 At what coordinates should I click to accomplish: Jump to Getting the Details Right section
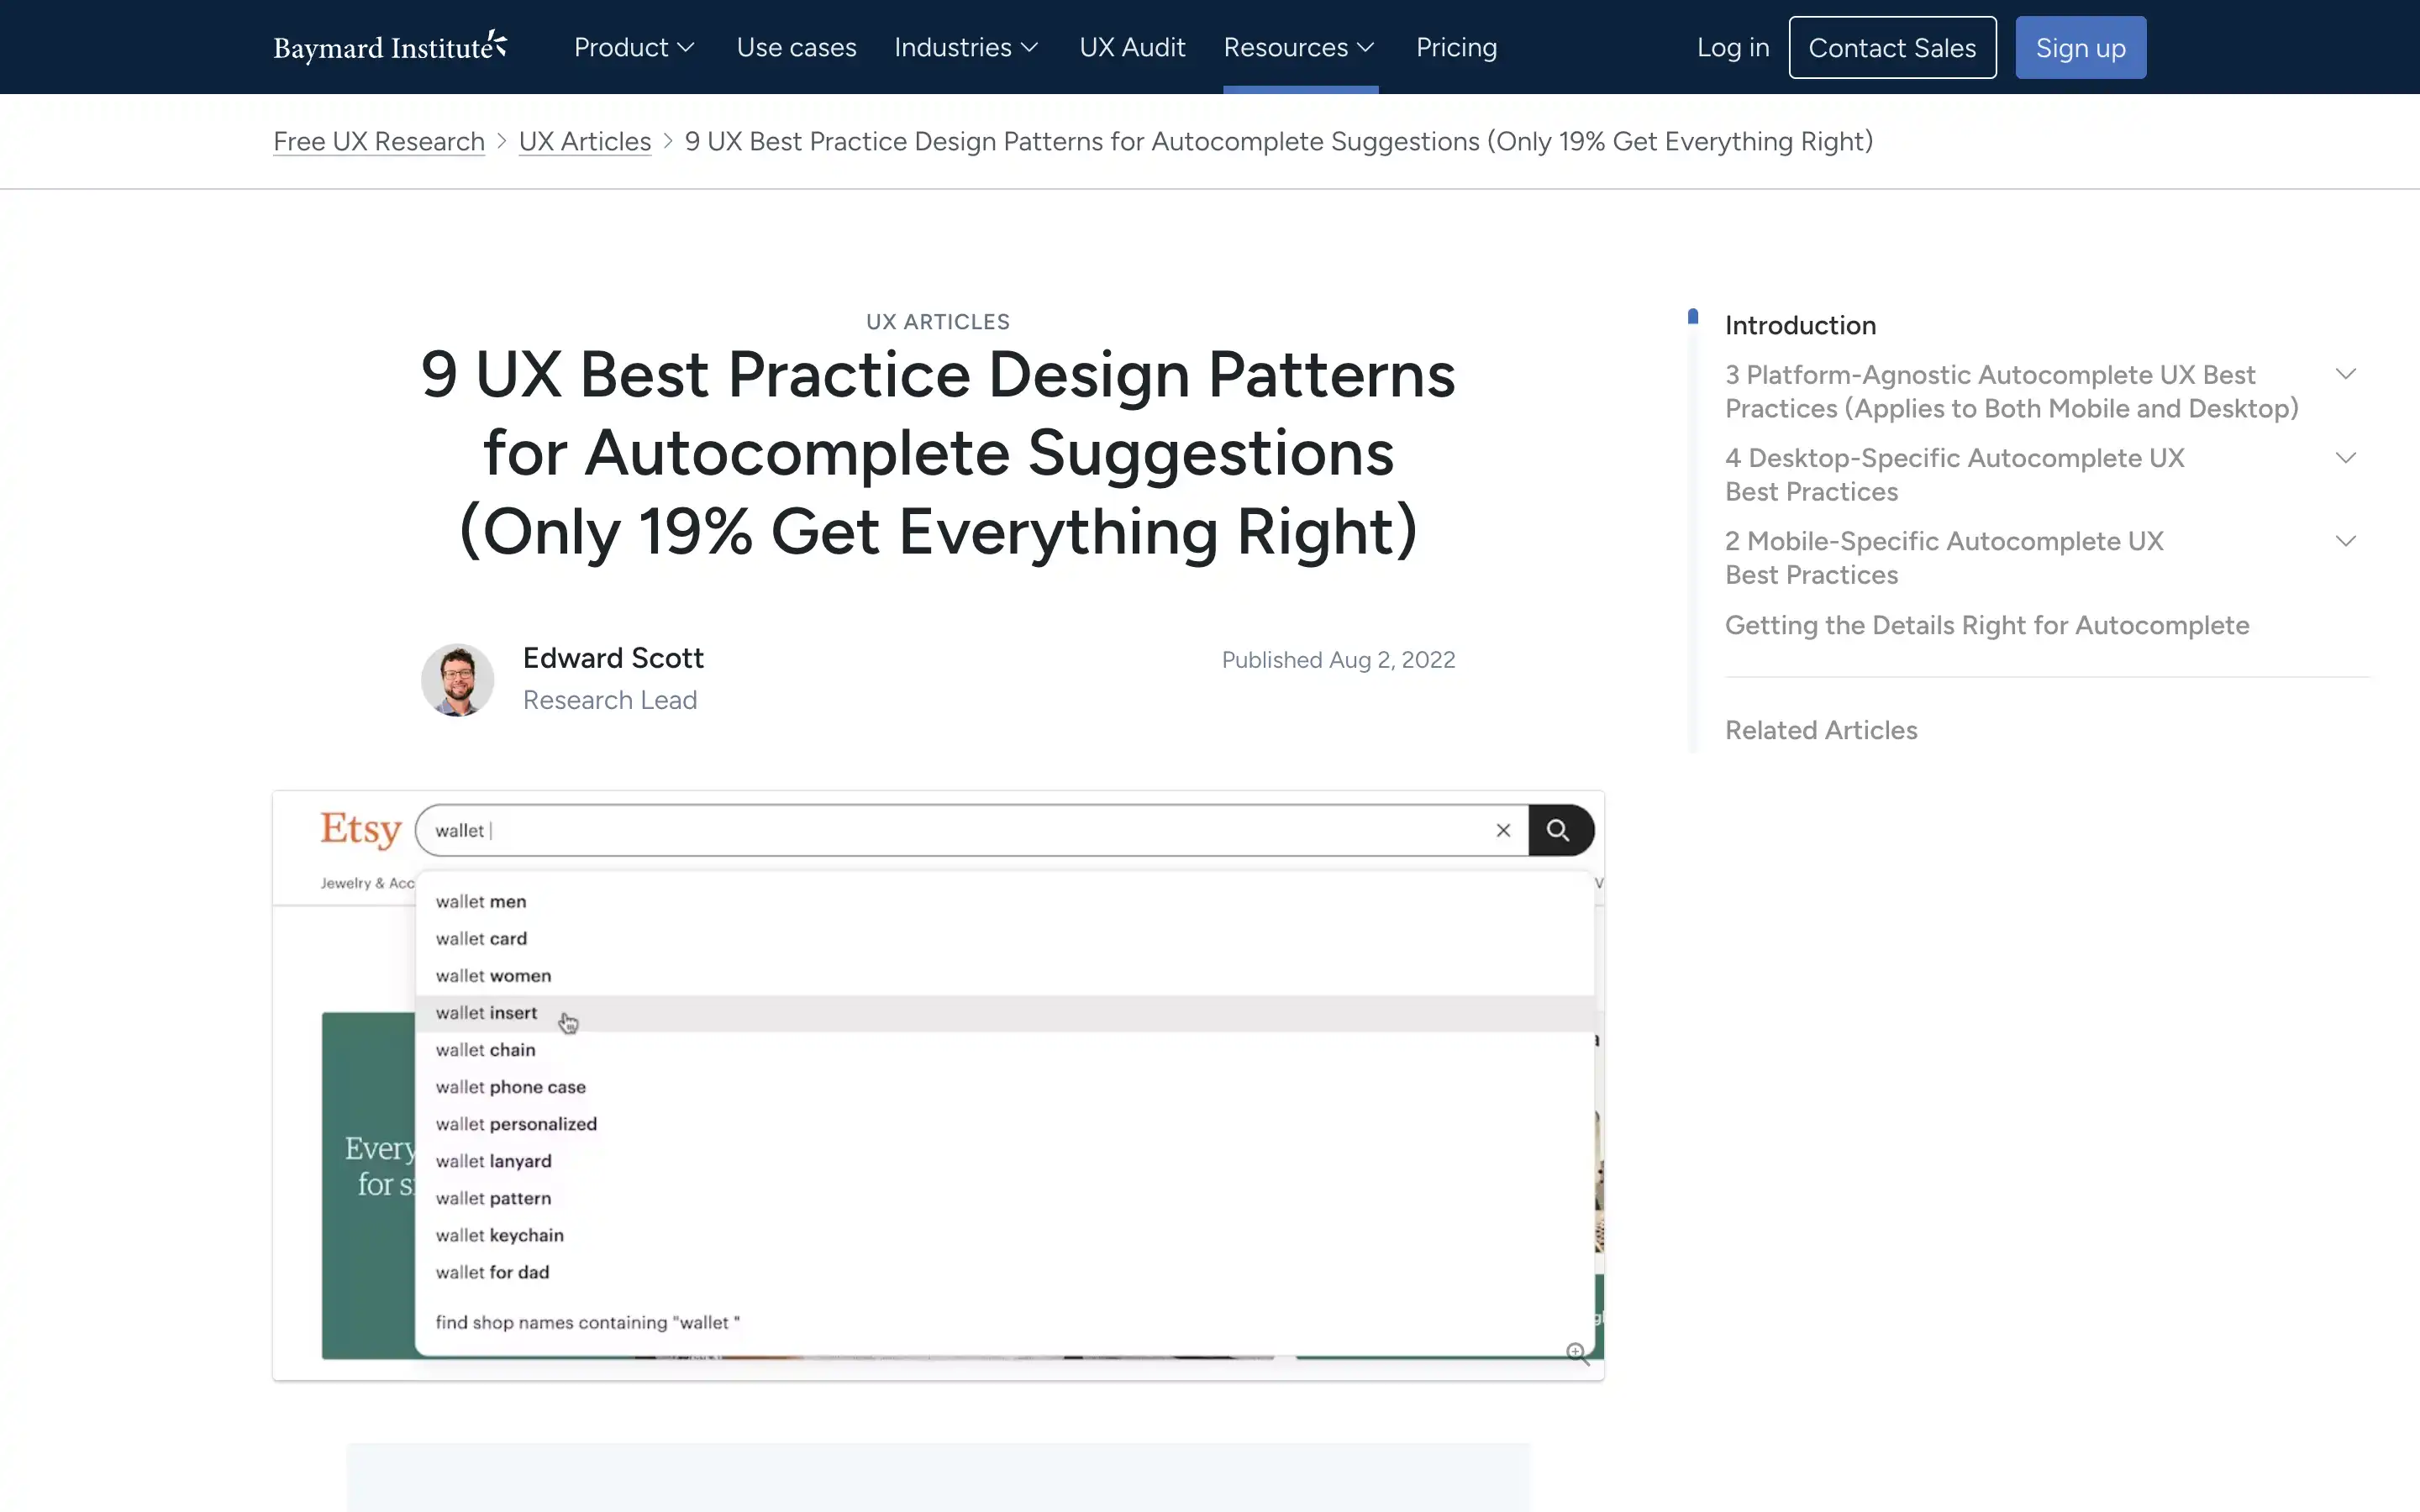coord(1987,625)
